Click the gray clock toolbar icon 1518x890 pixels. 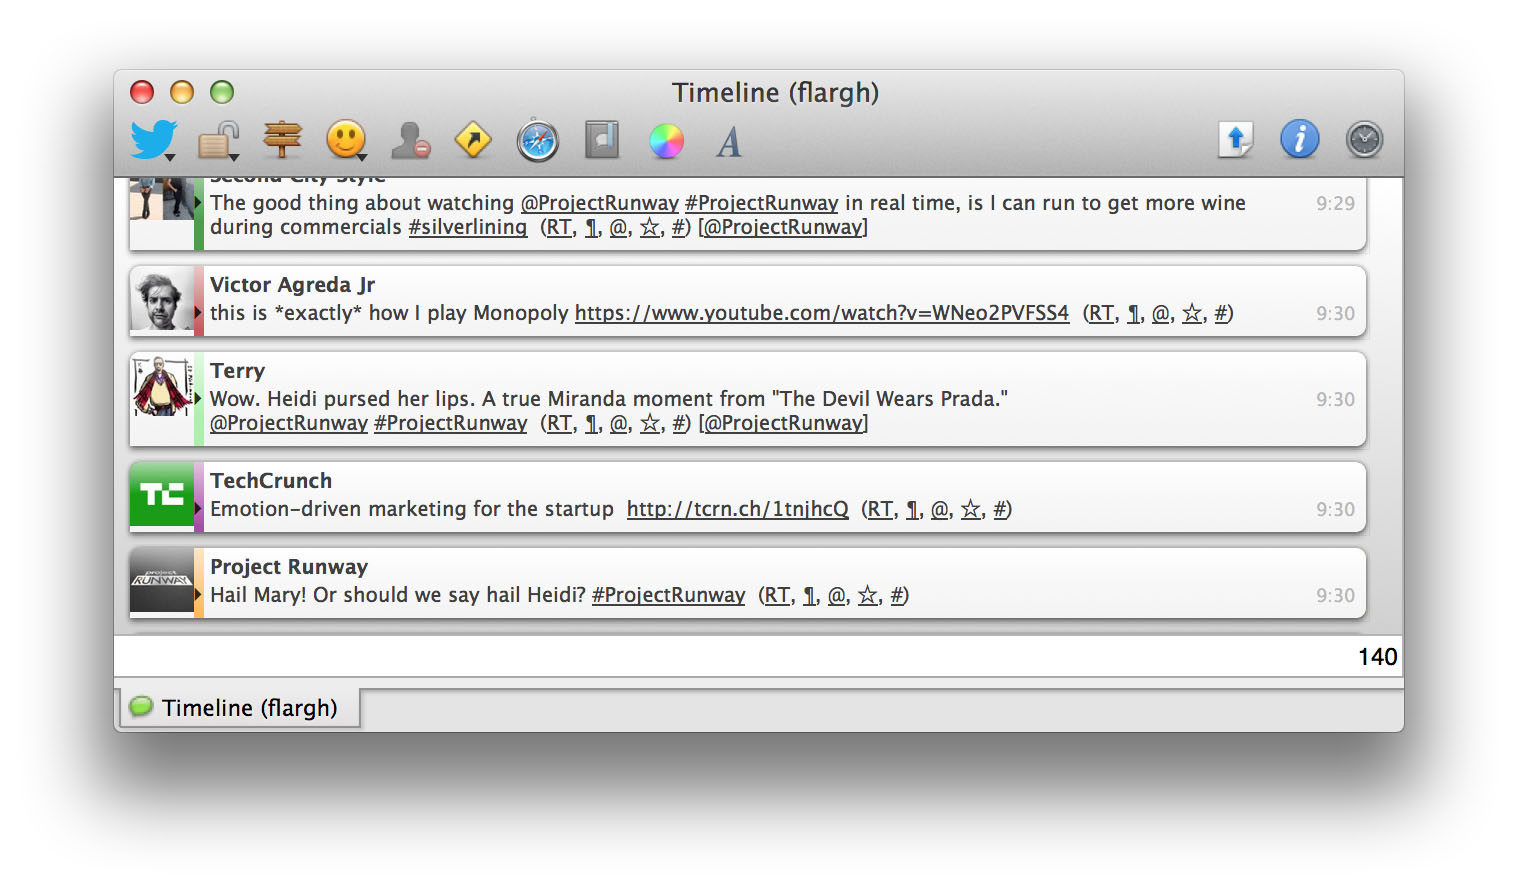[1364, 139]
